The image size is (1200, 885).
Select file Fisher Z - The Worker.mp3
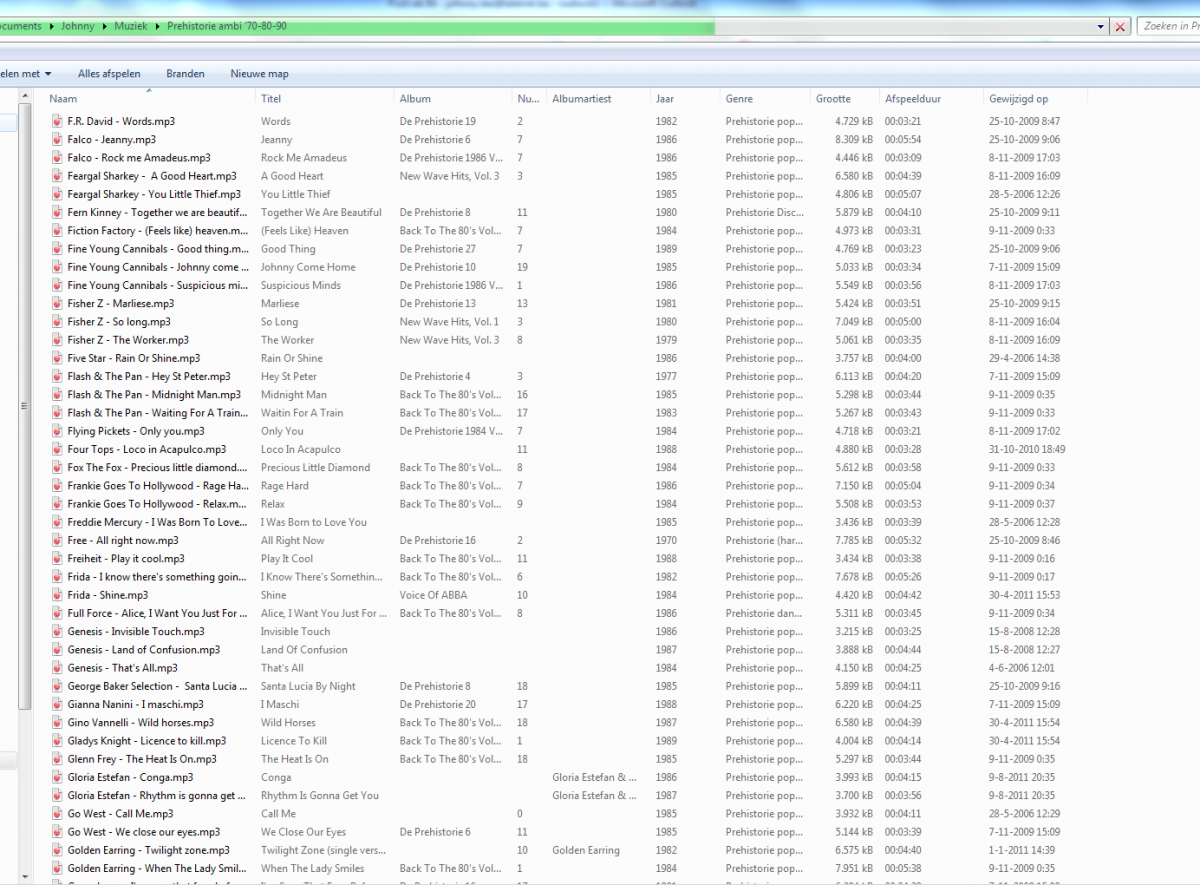128,340
